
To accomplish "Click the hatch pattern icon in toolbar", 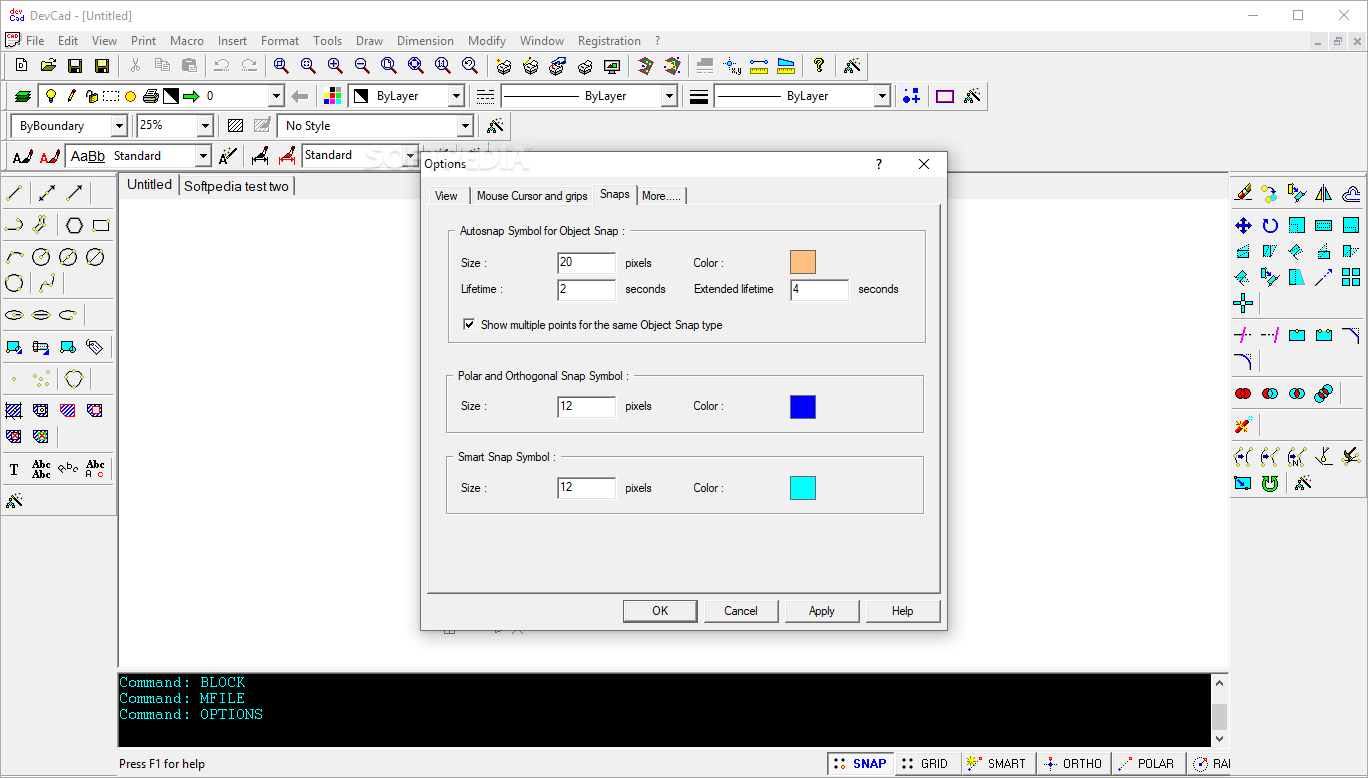I will click(235, 126).
